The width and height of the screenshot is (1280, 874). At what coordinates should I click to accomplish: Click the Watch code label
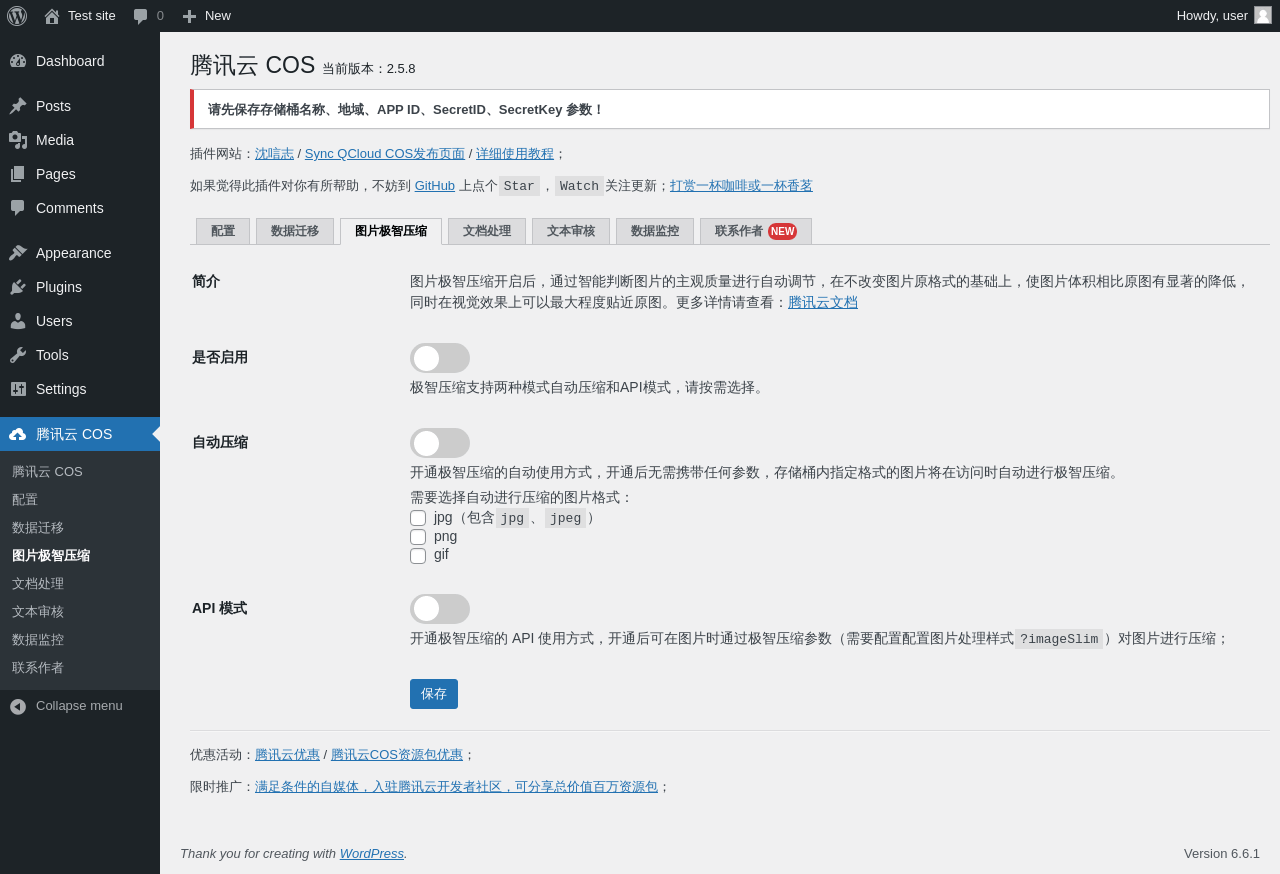coord(579,186)
